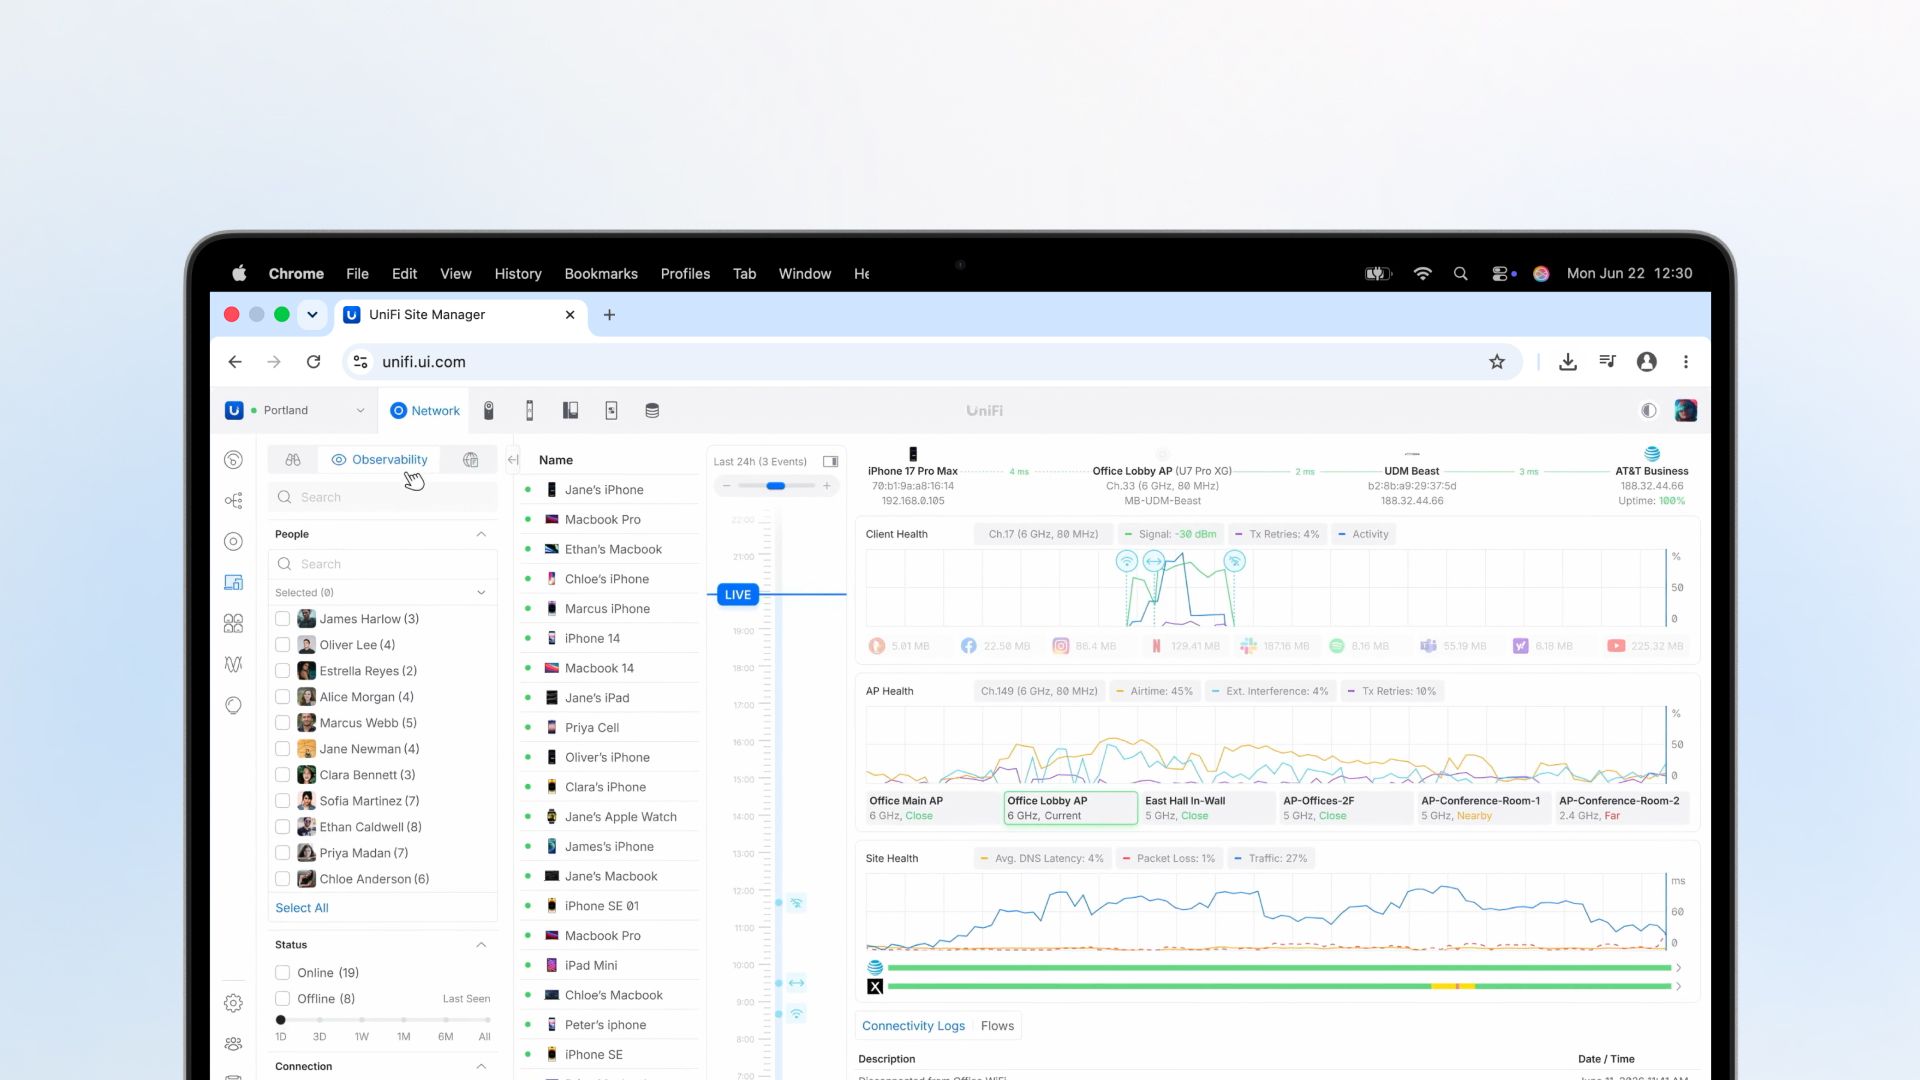Click the timeline zoom slider handle
This screenshot has height=1080, width=1920.
pyautogui.click(x=776, y=486)
